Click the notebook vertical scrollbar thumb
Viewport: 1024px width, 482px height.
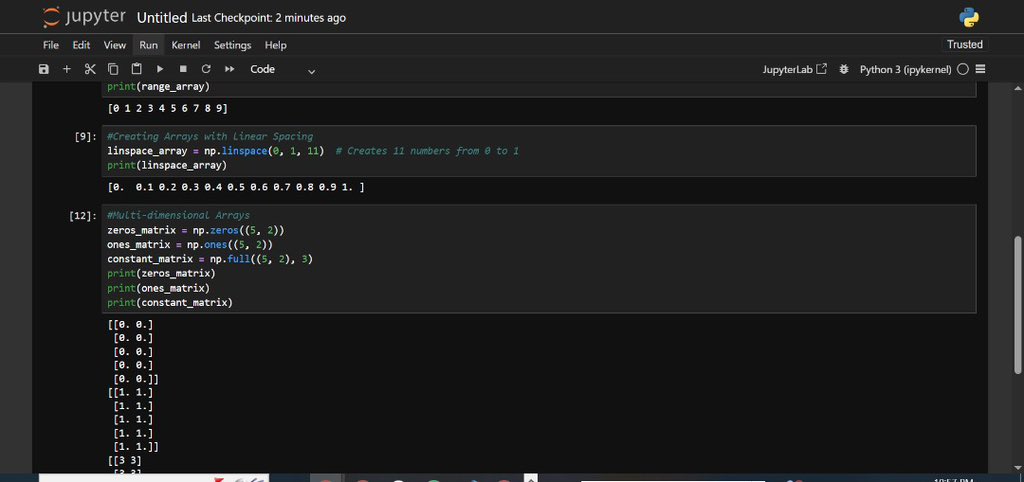point(1018,306)
